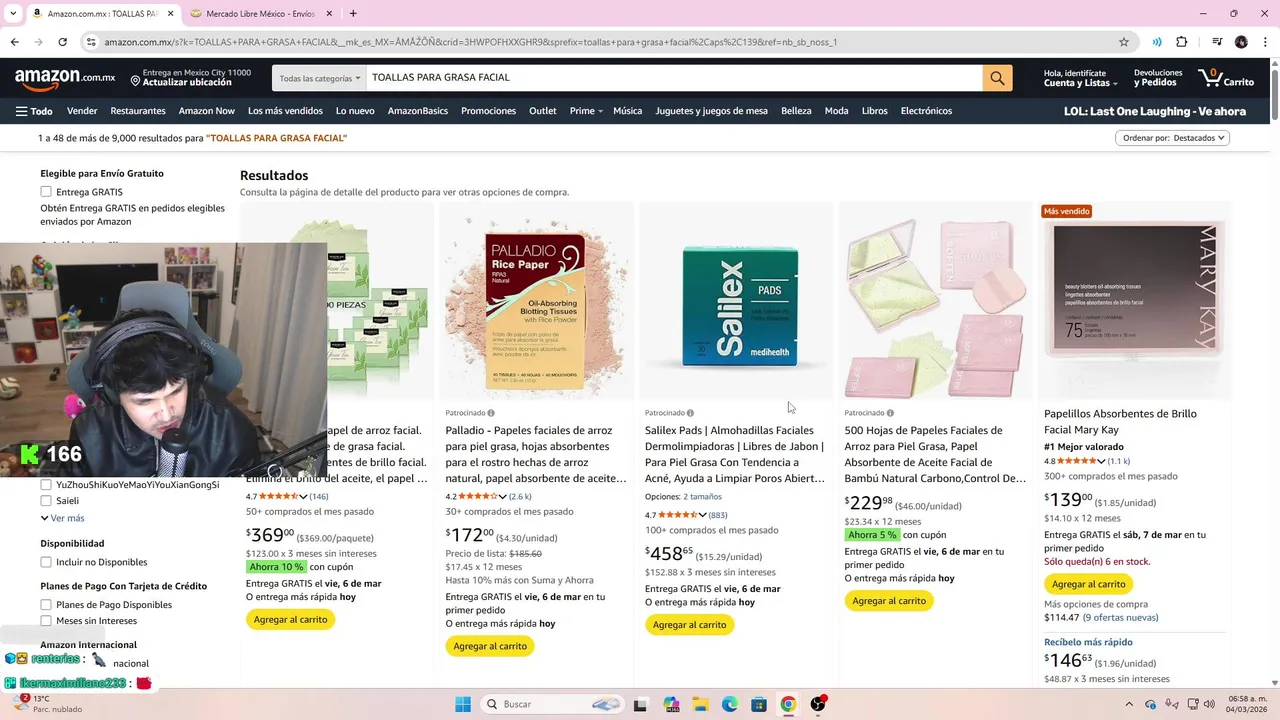Bookmark this page with the star icon
The width and height of the screenshot is (1280, 720).
pyautogui.click(x=1124, y=42)
